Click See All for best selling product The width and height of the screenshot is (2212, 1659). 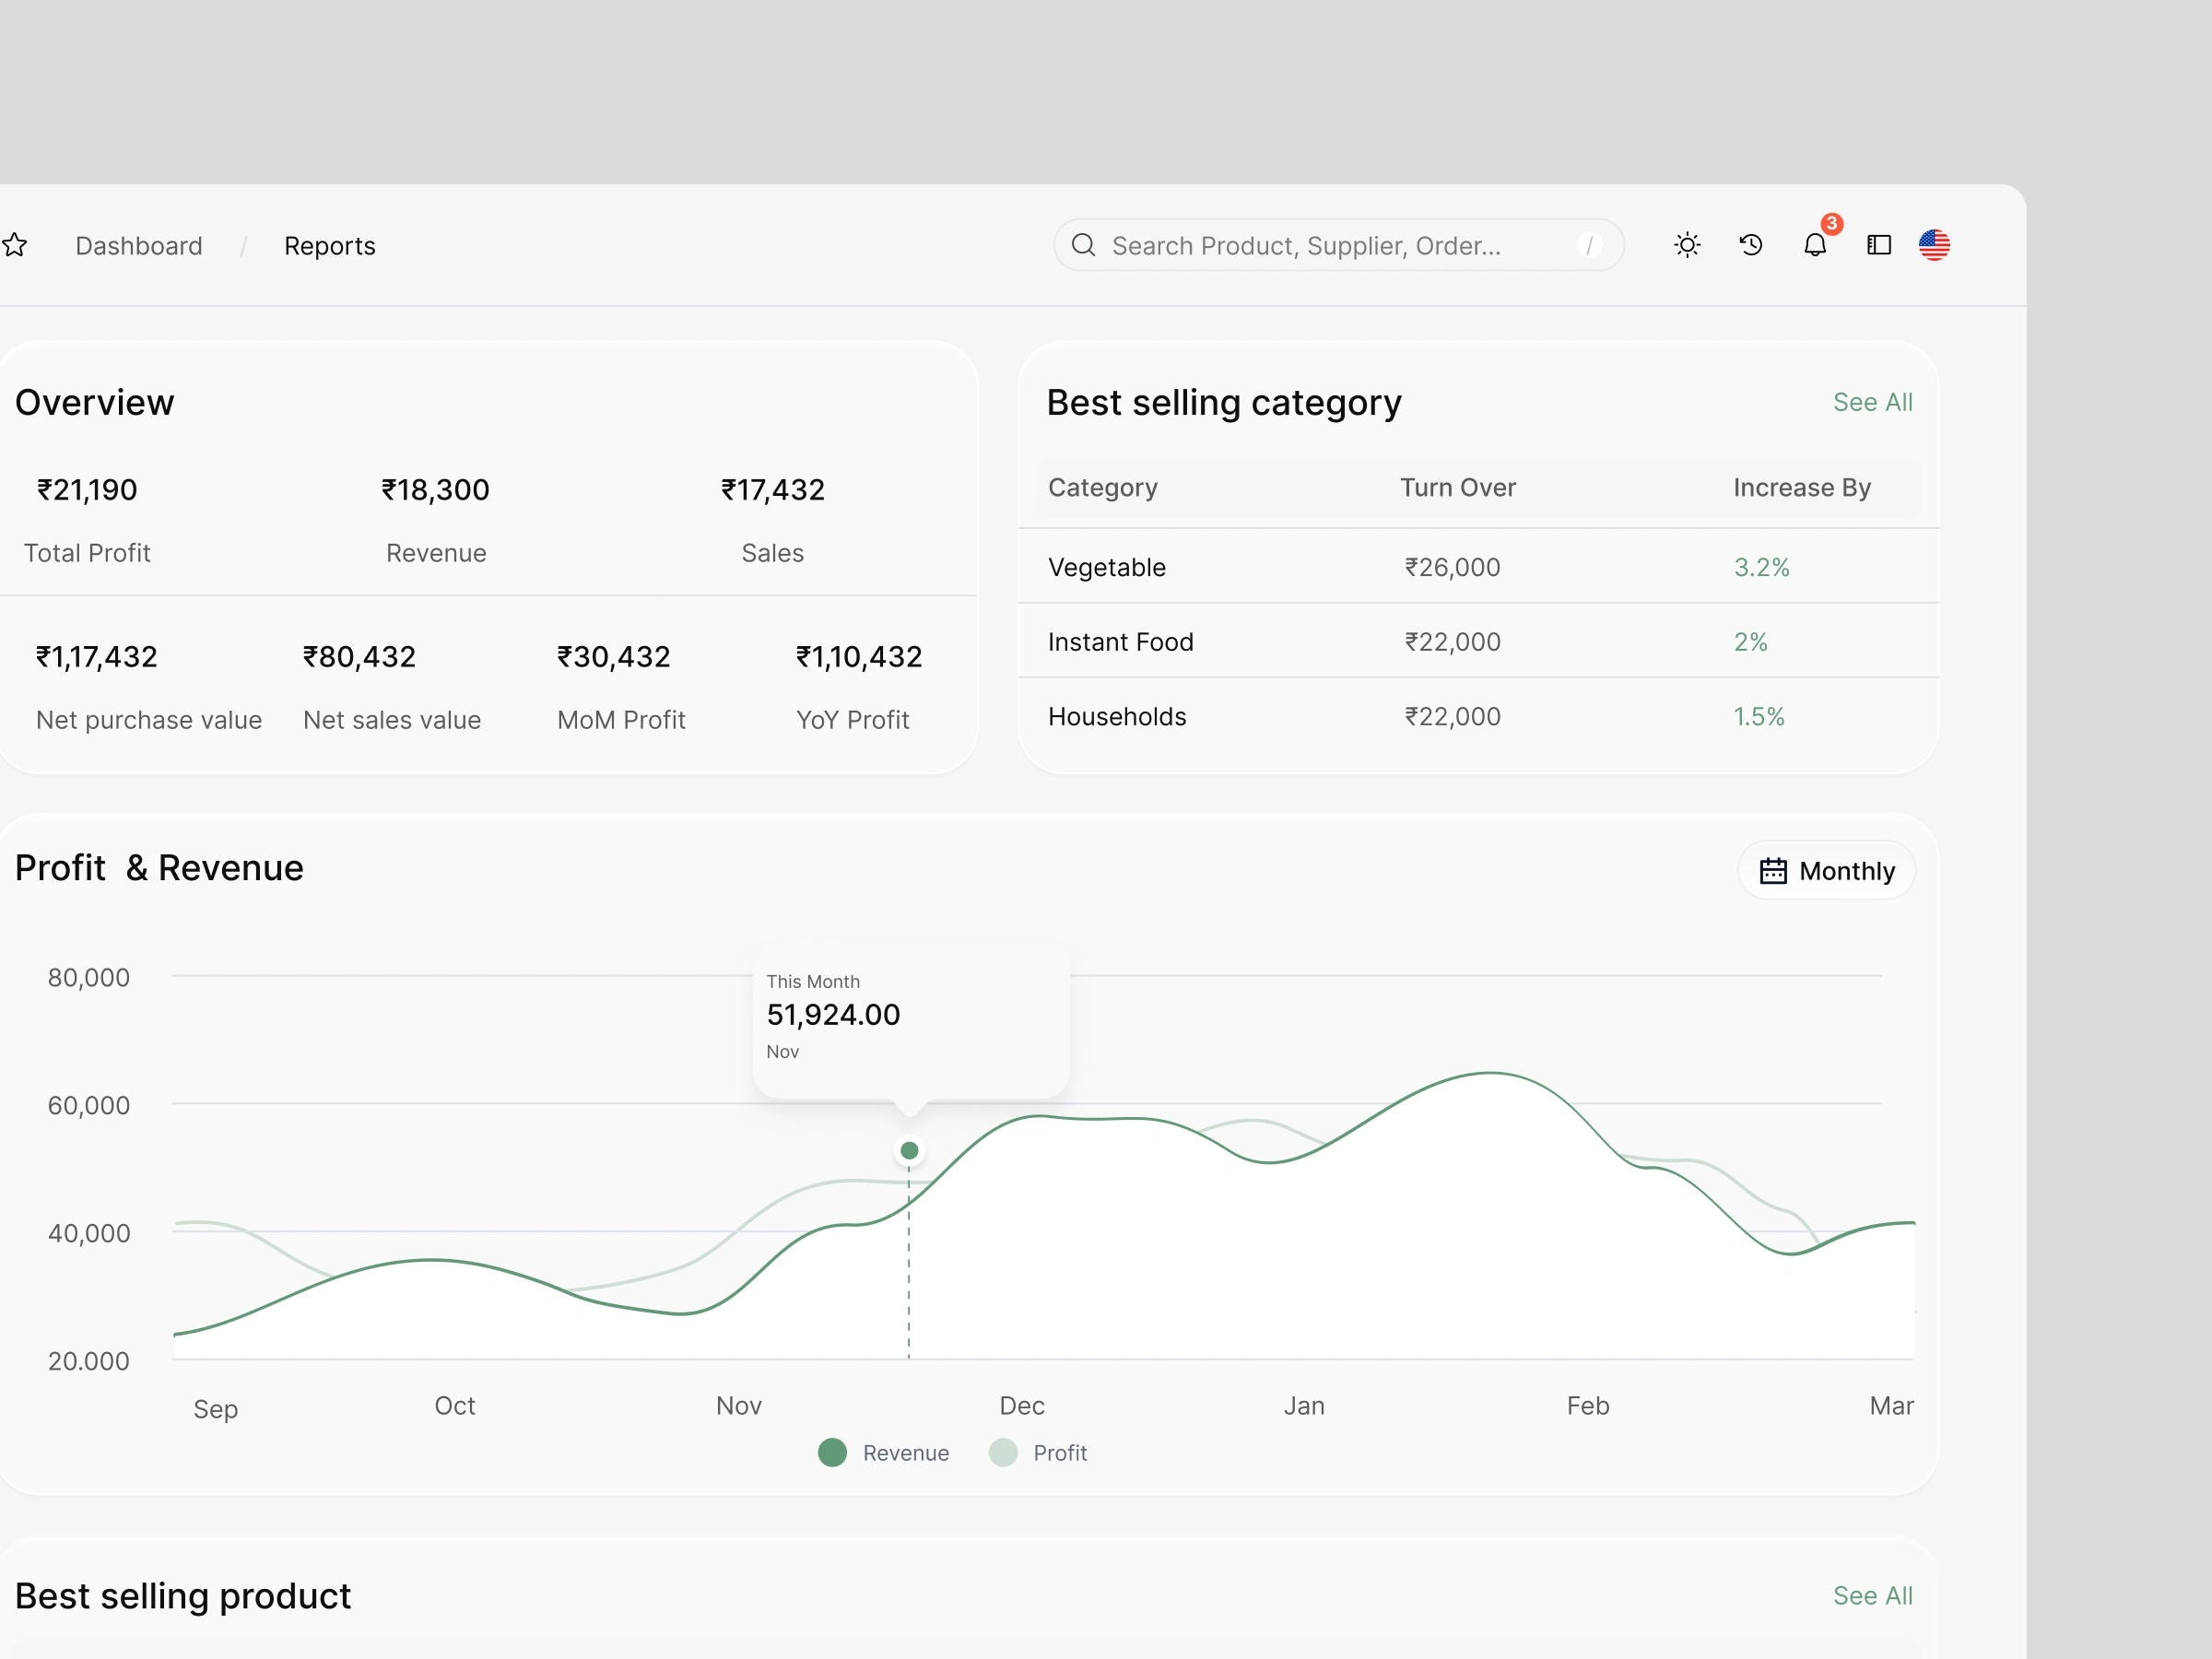point(1872,1595)
